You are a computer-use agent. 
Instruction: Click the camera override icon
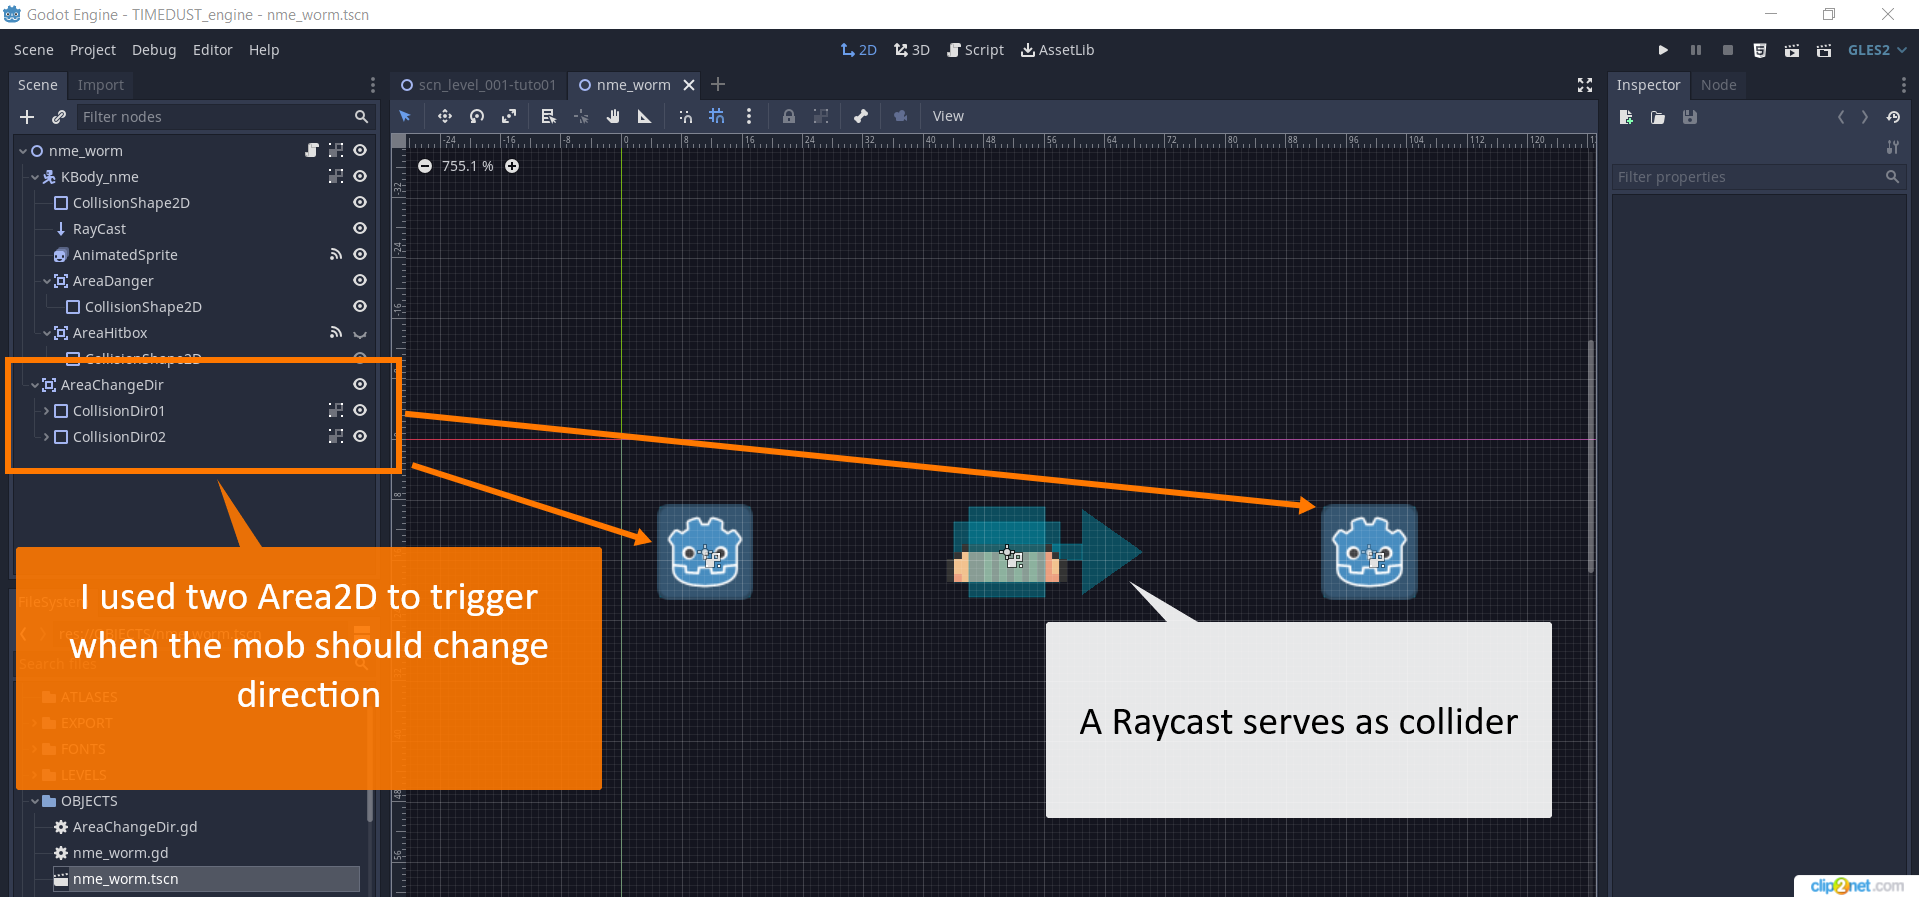tap(900, 116)
